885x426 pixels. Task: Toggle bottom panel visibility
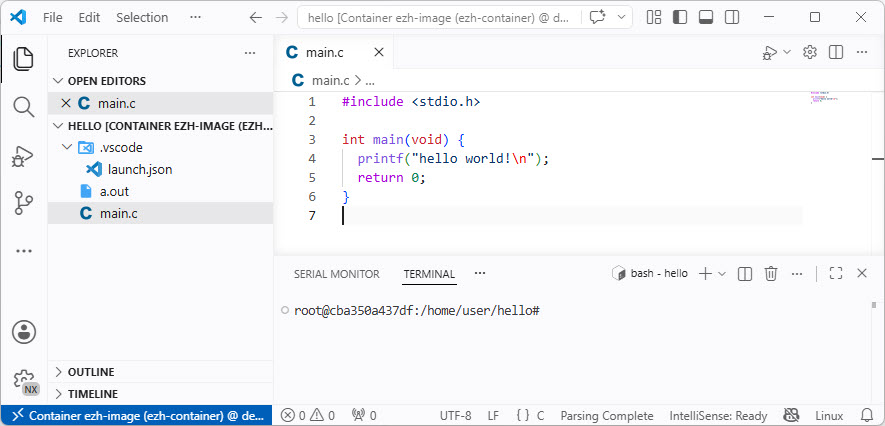click(x=706, y=17)
